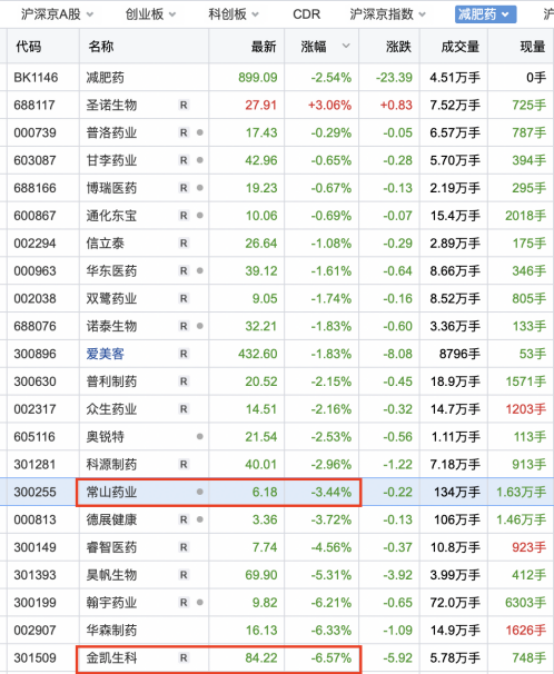Open the 沪深京A股 dropdown

click(x=57, y=14)
